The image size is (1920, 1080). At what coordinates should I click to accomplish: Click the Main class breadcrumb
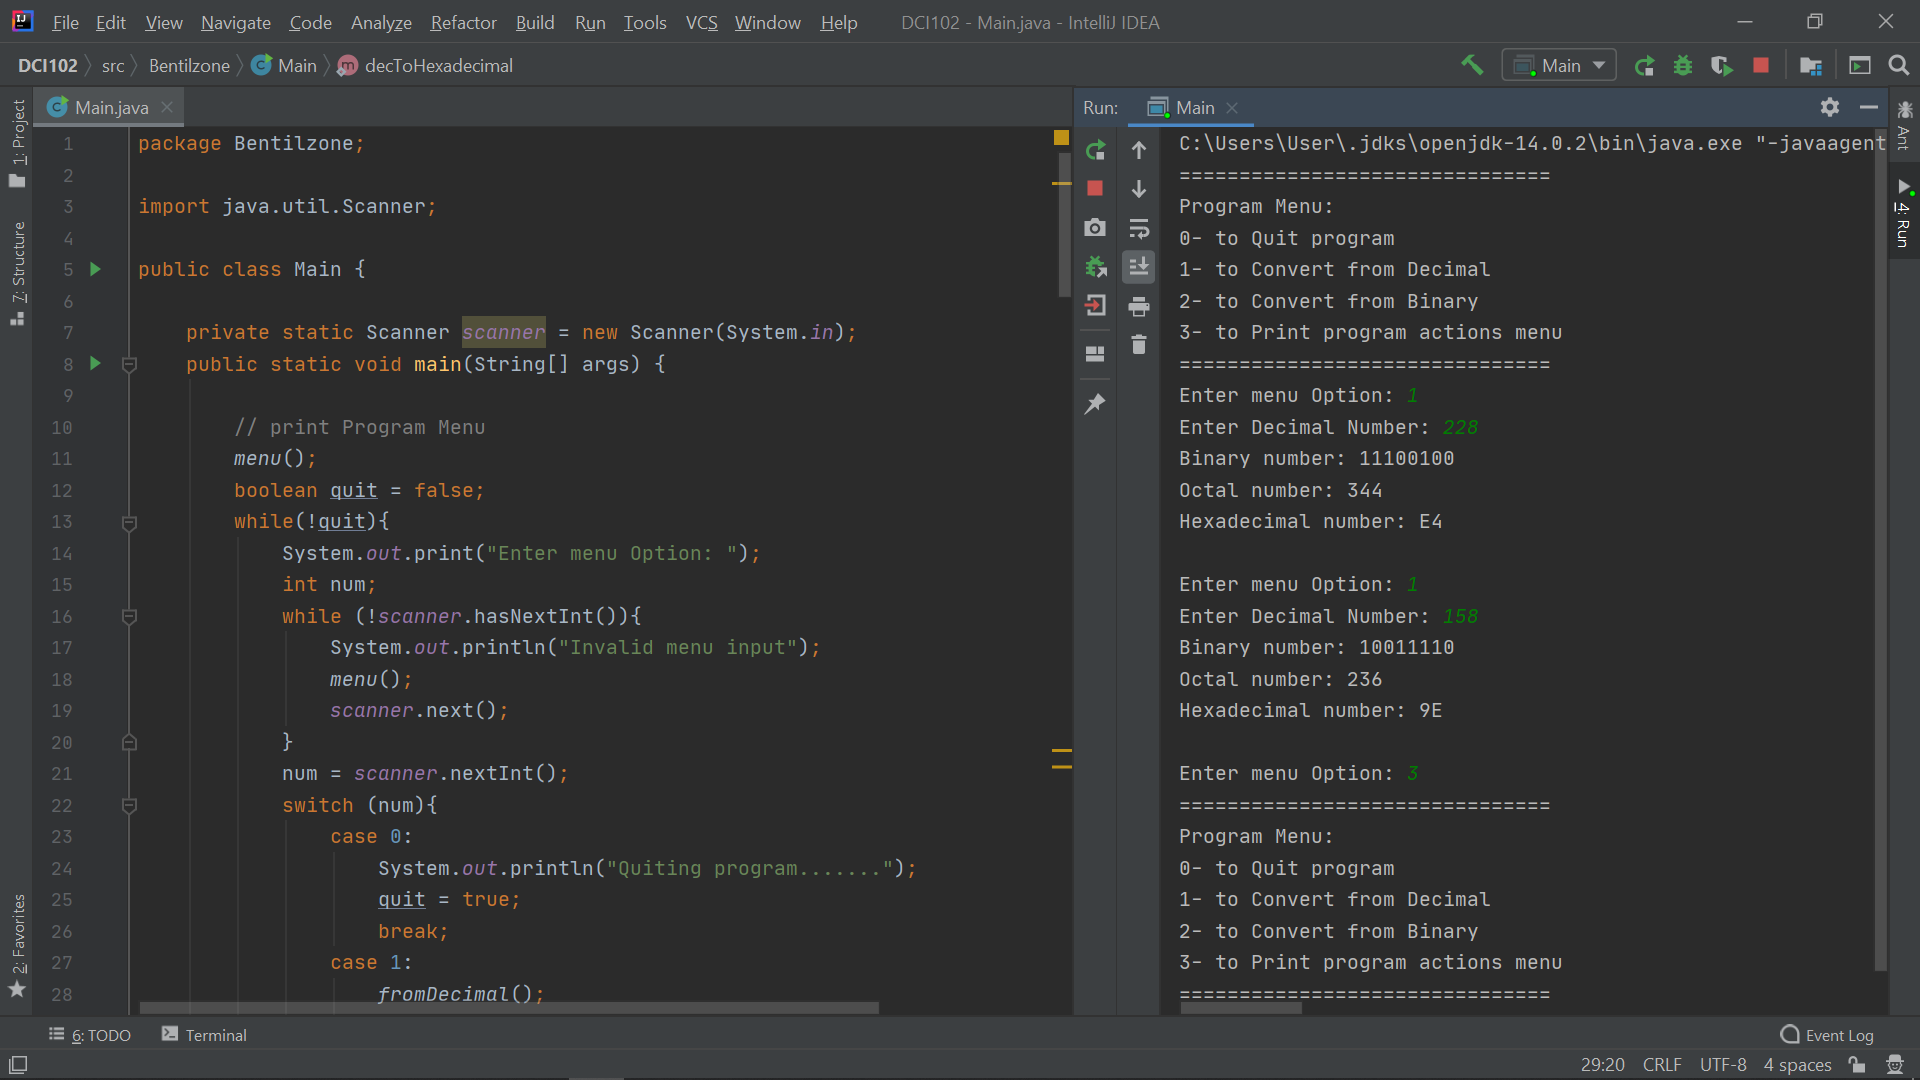point(285,65)
